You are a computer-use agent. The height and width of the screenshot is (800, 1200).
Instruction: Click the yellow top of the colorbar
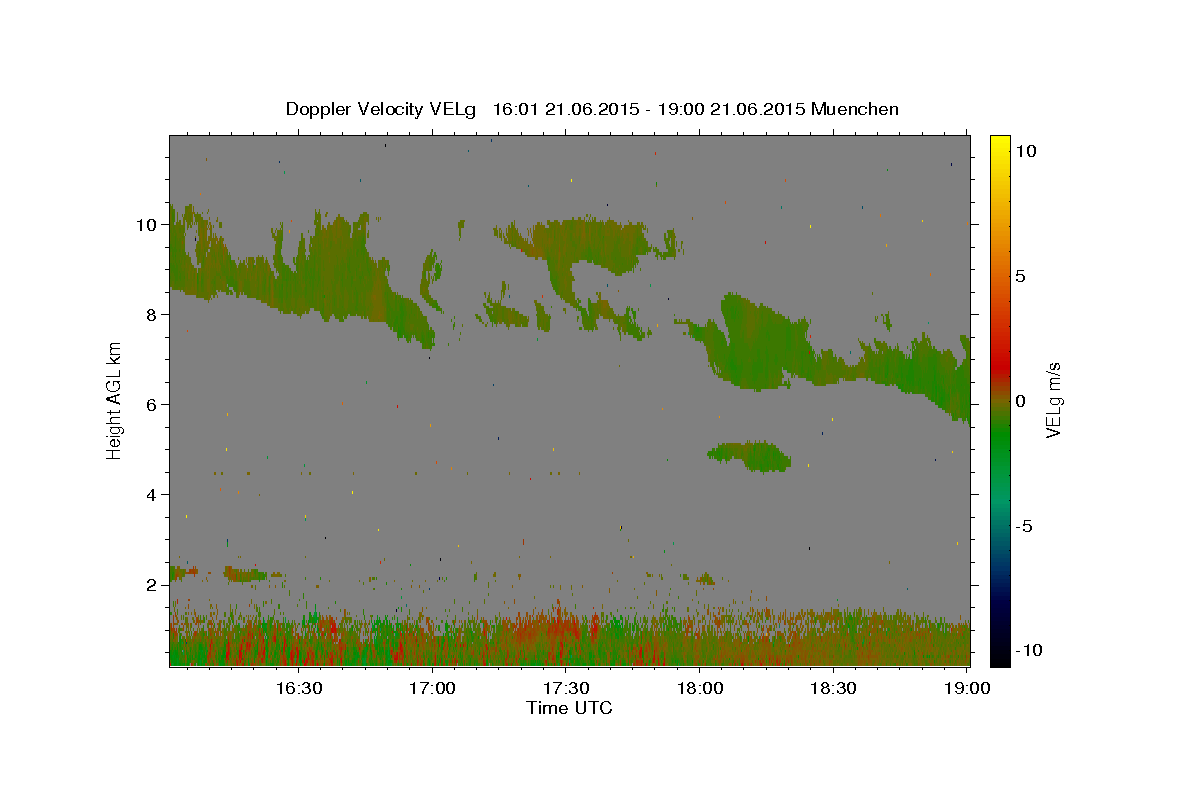click(1000, 145)
